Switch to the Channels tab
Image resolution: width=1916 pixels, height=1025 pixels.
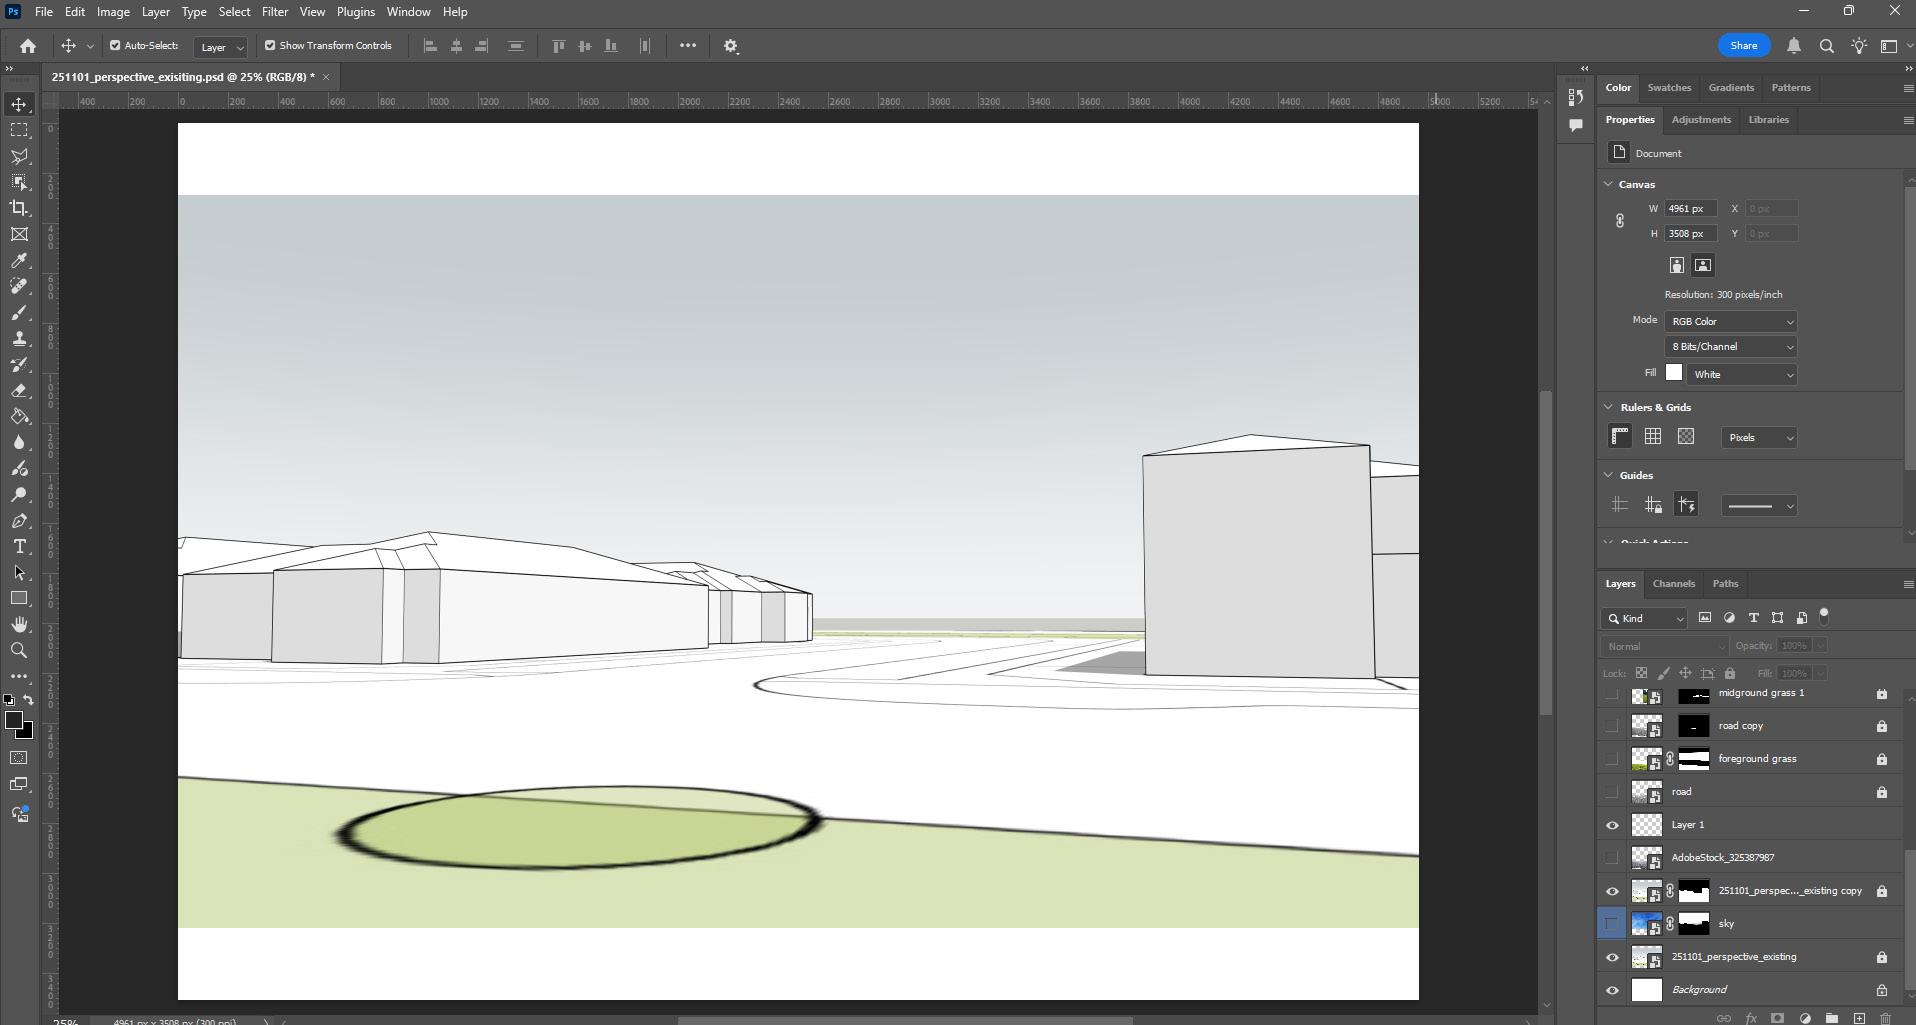[x=1673, y=584]
